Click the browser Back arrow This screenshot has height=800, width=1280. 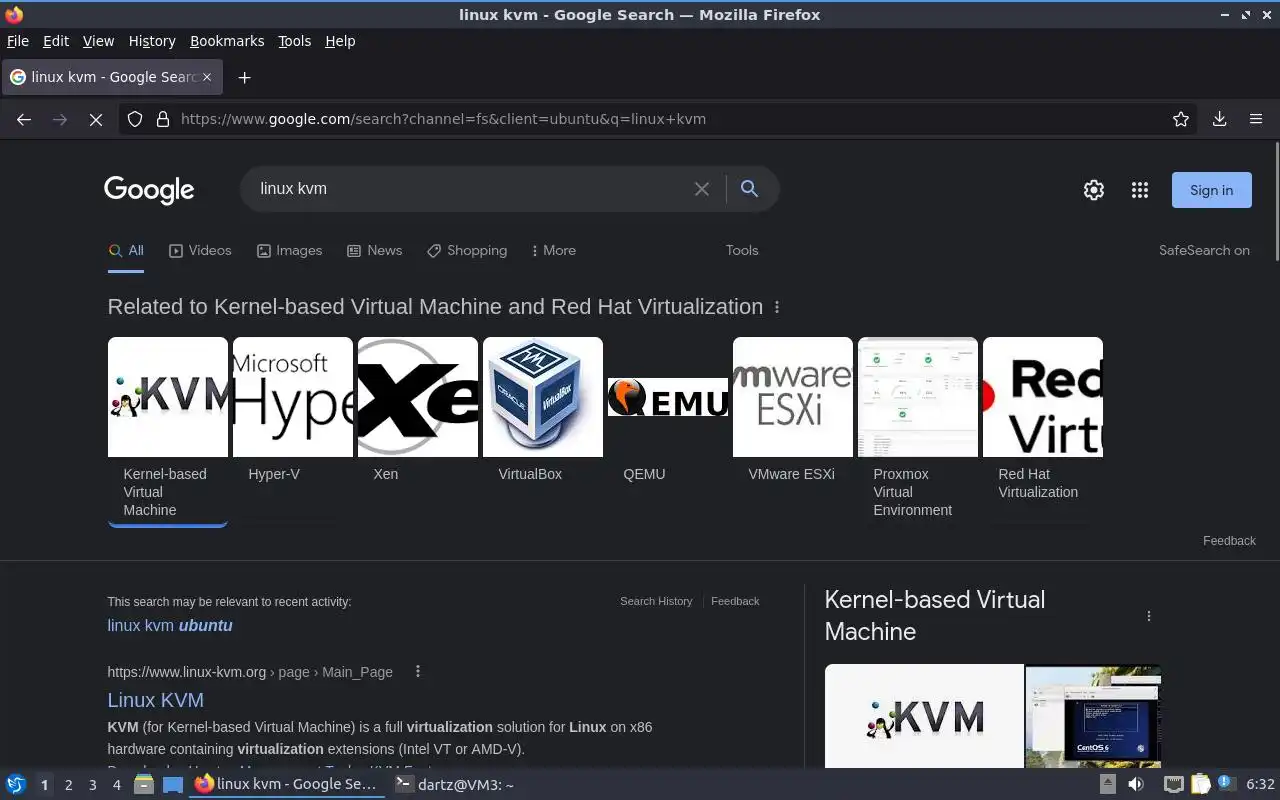pyautogui.click(x=24, y=119)
